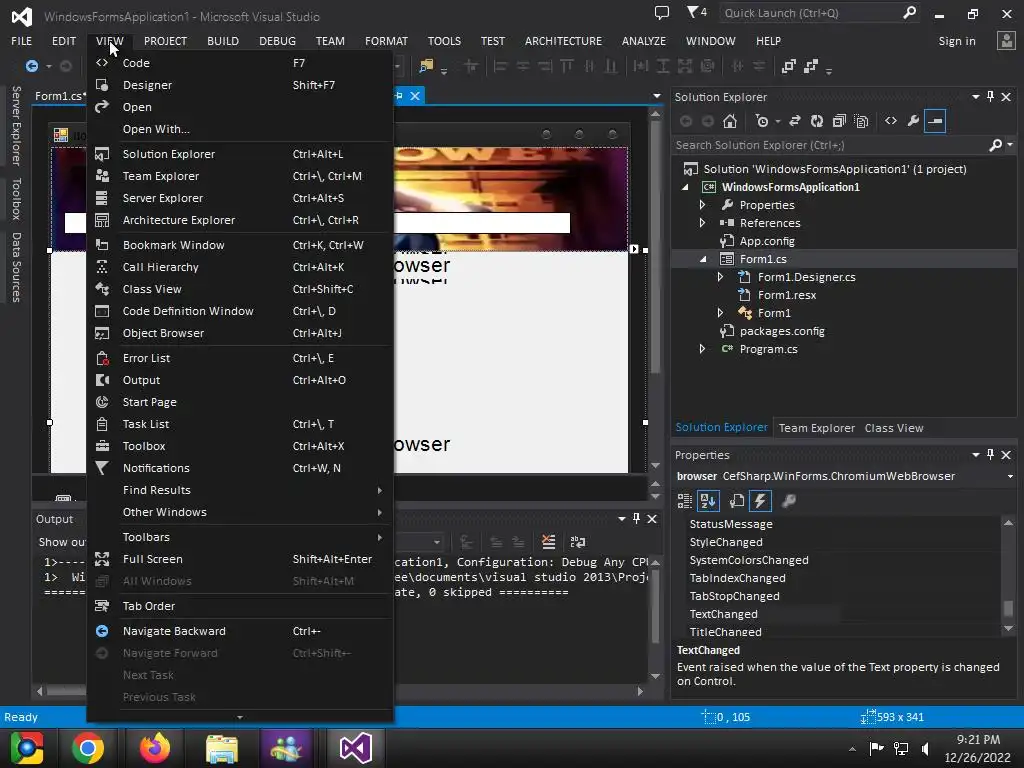Click the Collapse All icon in Solution Explorer
Viewport: 1024px width, 768px height.
[839, 121]
